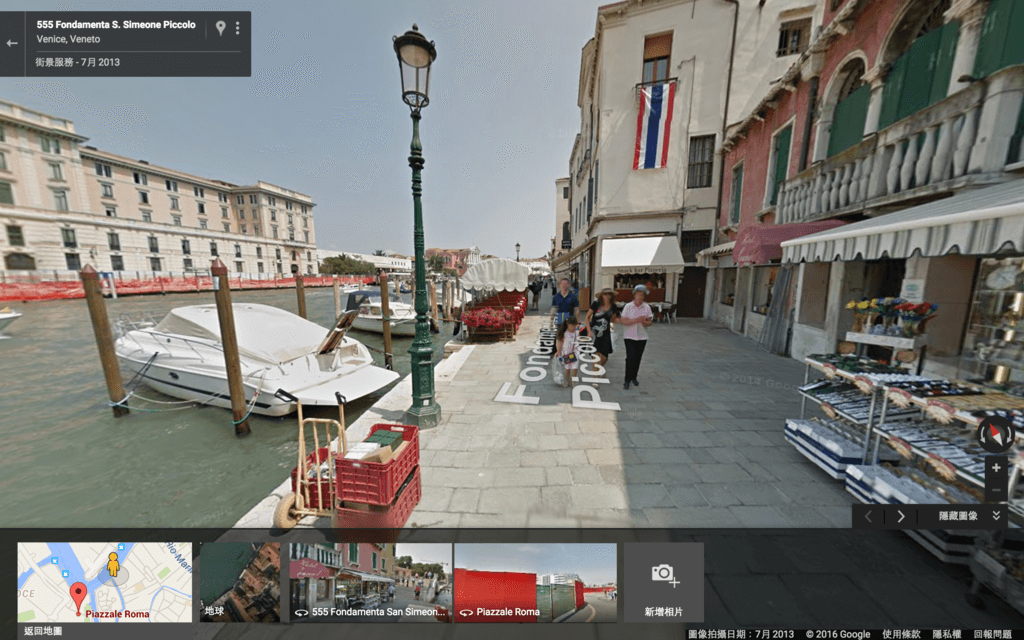The height and width of the screenshot is (640, 1024).
Task: Click the 回報問題 report a problem link
Action: click(x=993, y=634)
